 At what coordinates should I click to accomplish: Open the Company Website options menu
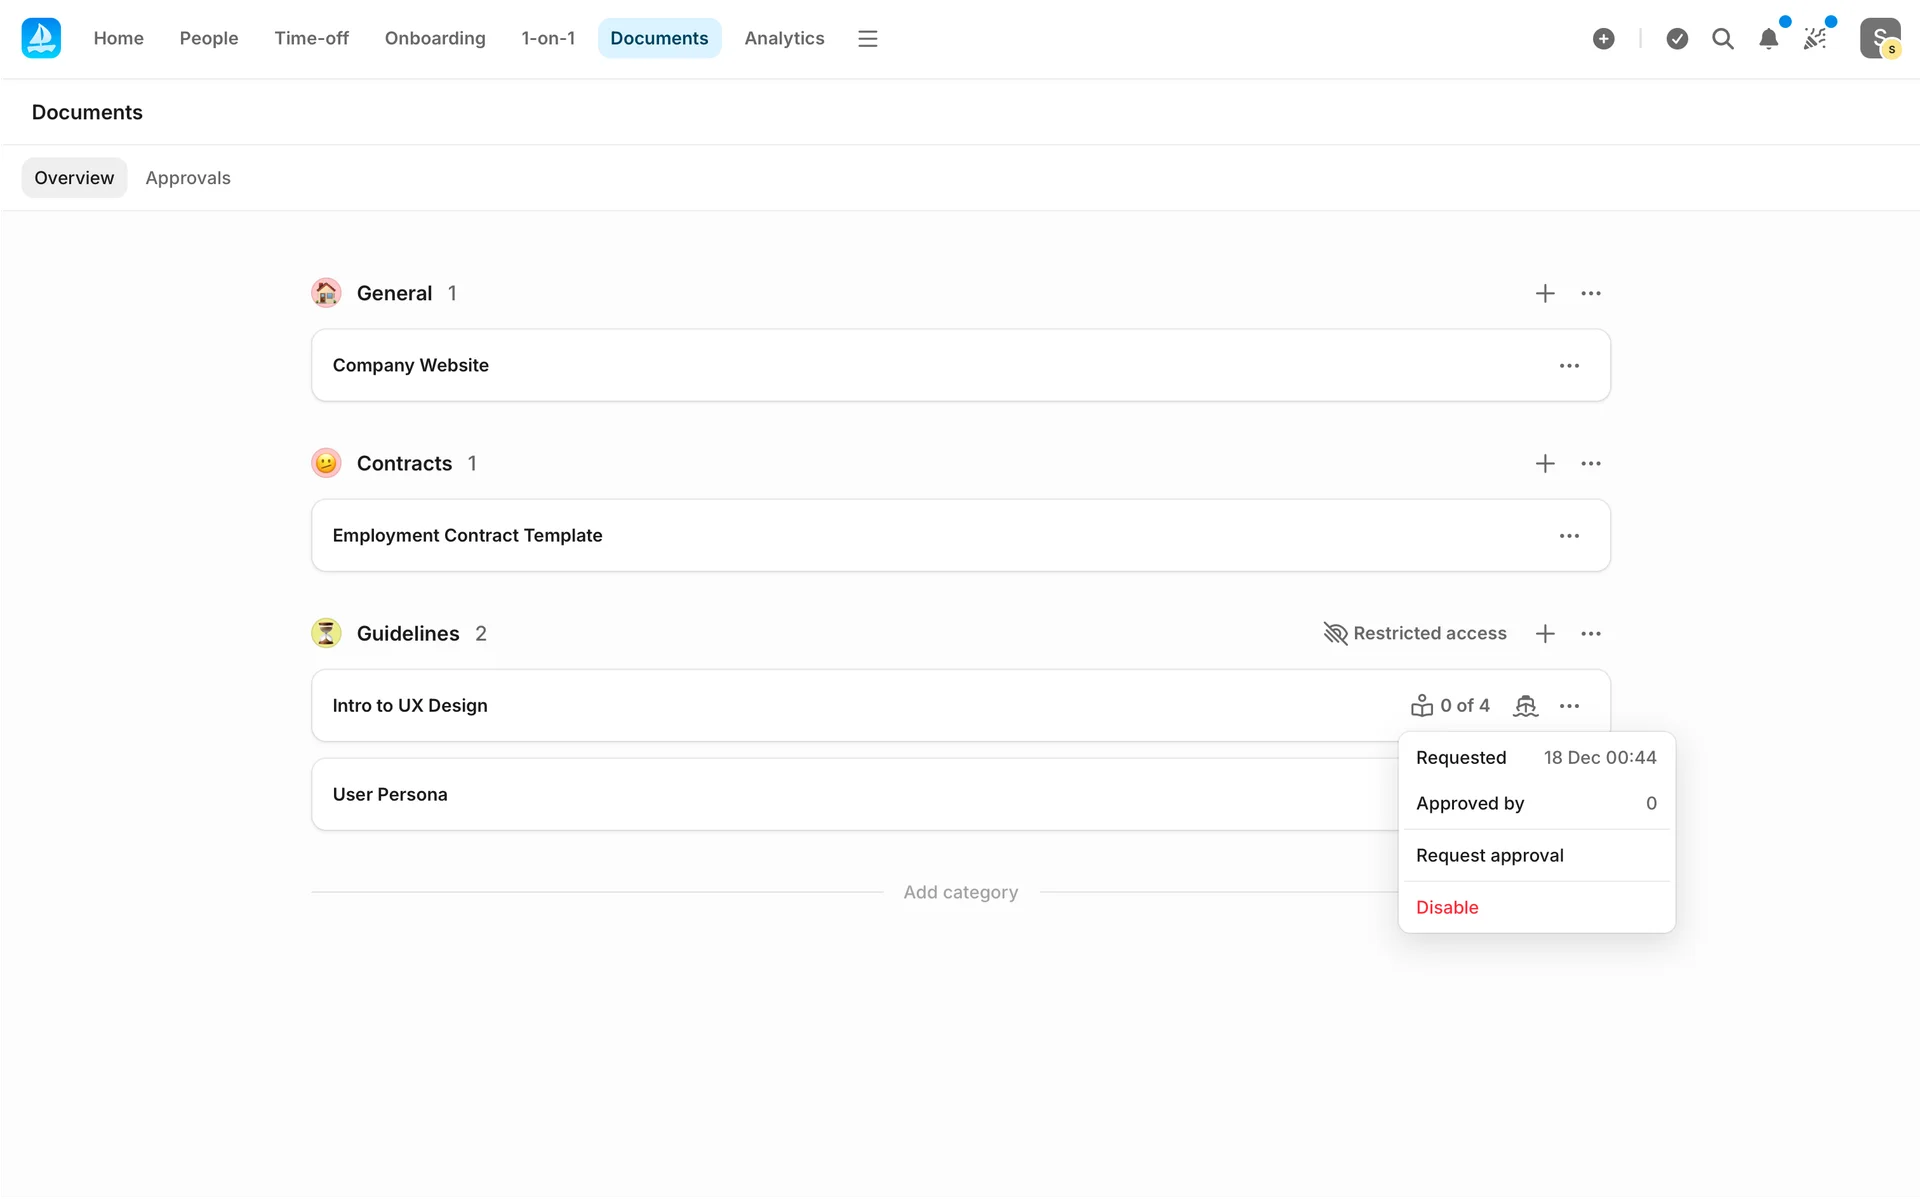pyautogui.click(x=1569, y=365)
